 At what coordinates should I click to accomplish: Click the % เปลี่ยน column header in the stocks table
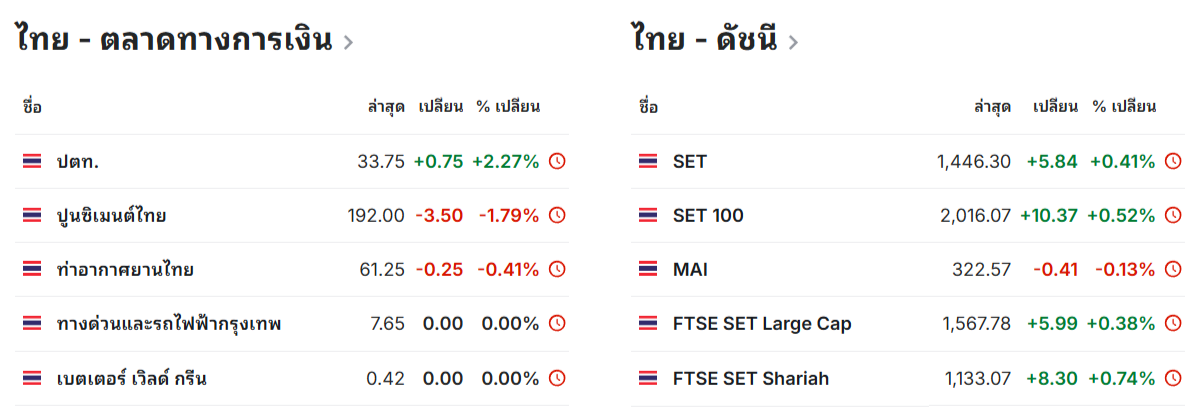tap(509, 107)
